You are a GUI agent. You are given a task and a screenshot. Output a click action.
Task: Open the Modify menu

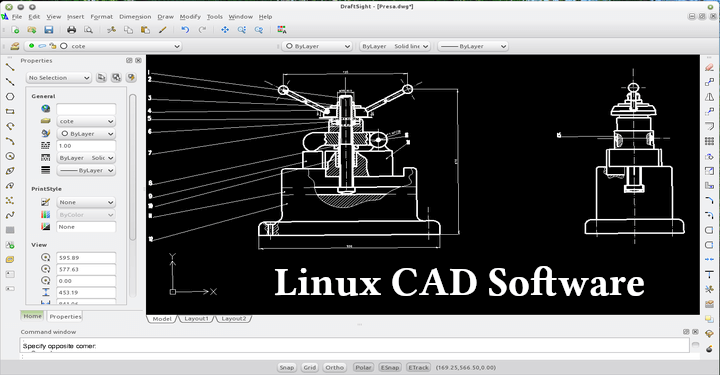[x=190, y=17]
